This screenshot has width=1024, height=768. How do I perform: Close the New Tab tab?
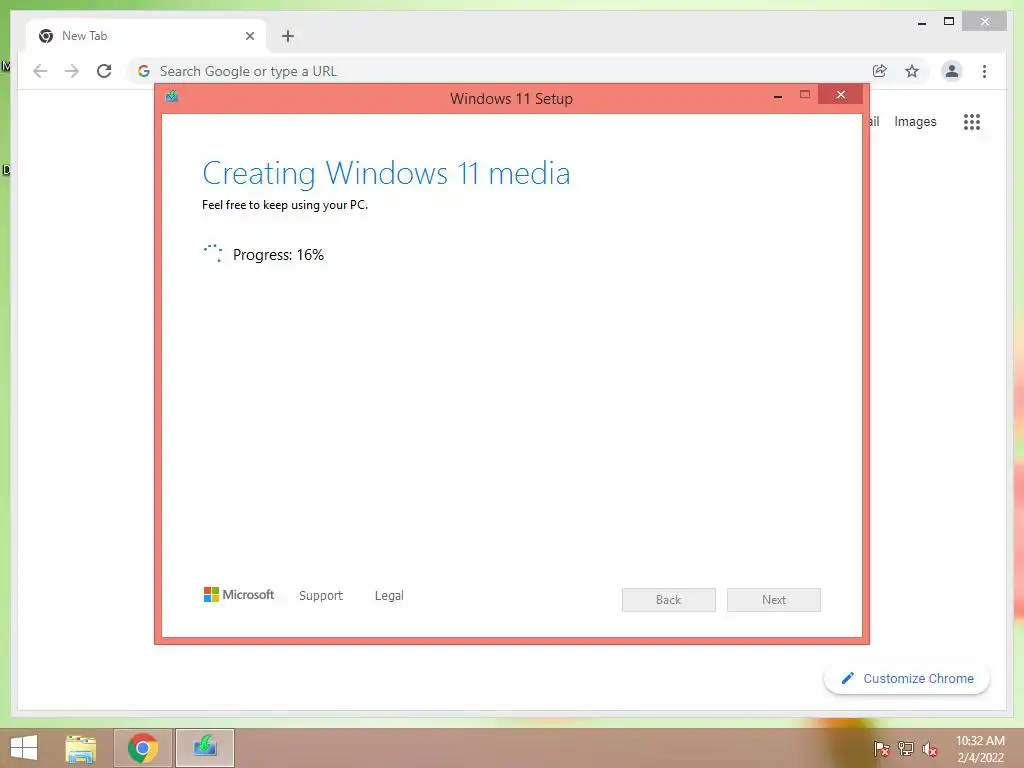(249, 36)
